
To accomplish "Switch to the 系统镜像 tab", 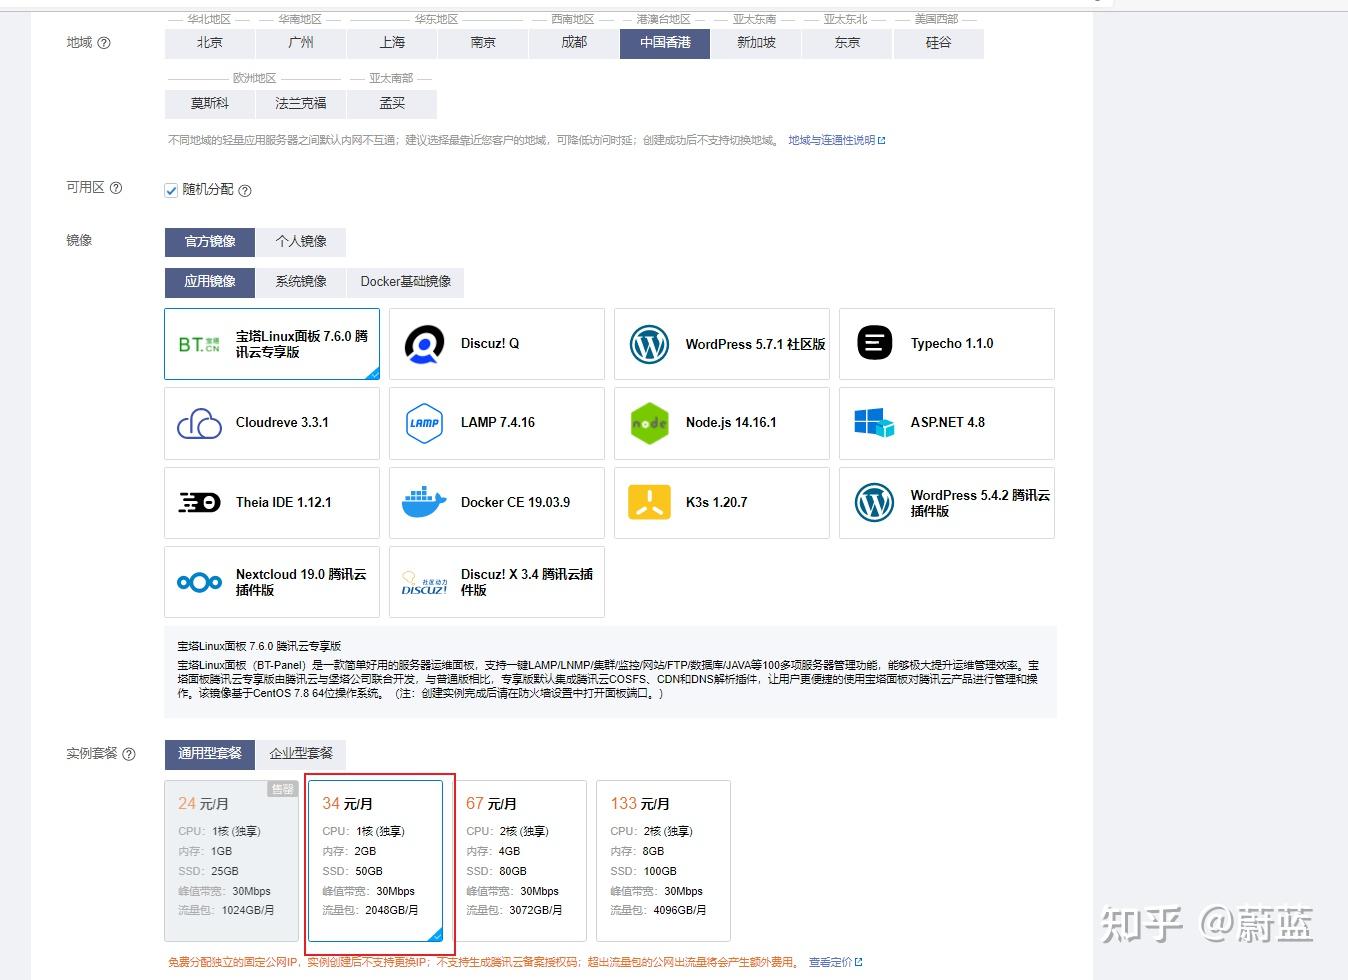I will [x=301, y=282].
